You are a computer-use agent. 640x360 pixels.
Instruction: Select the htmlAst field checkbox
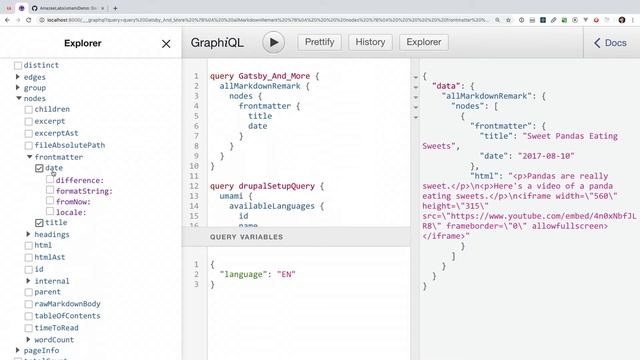point(29,258)
